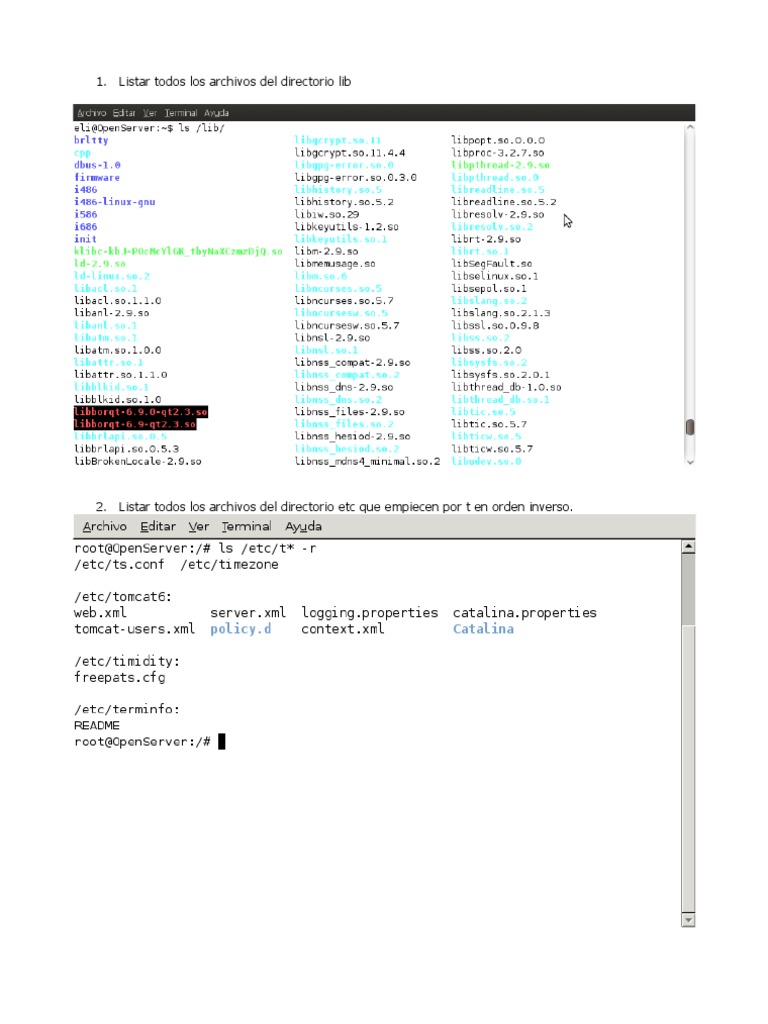
Task: Click 'libattr.so.1.1.0' file name
Action: click(x=120, y=375)
